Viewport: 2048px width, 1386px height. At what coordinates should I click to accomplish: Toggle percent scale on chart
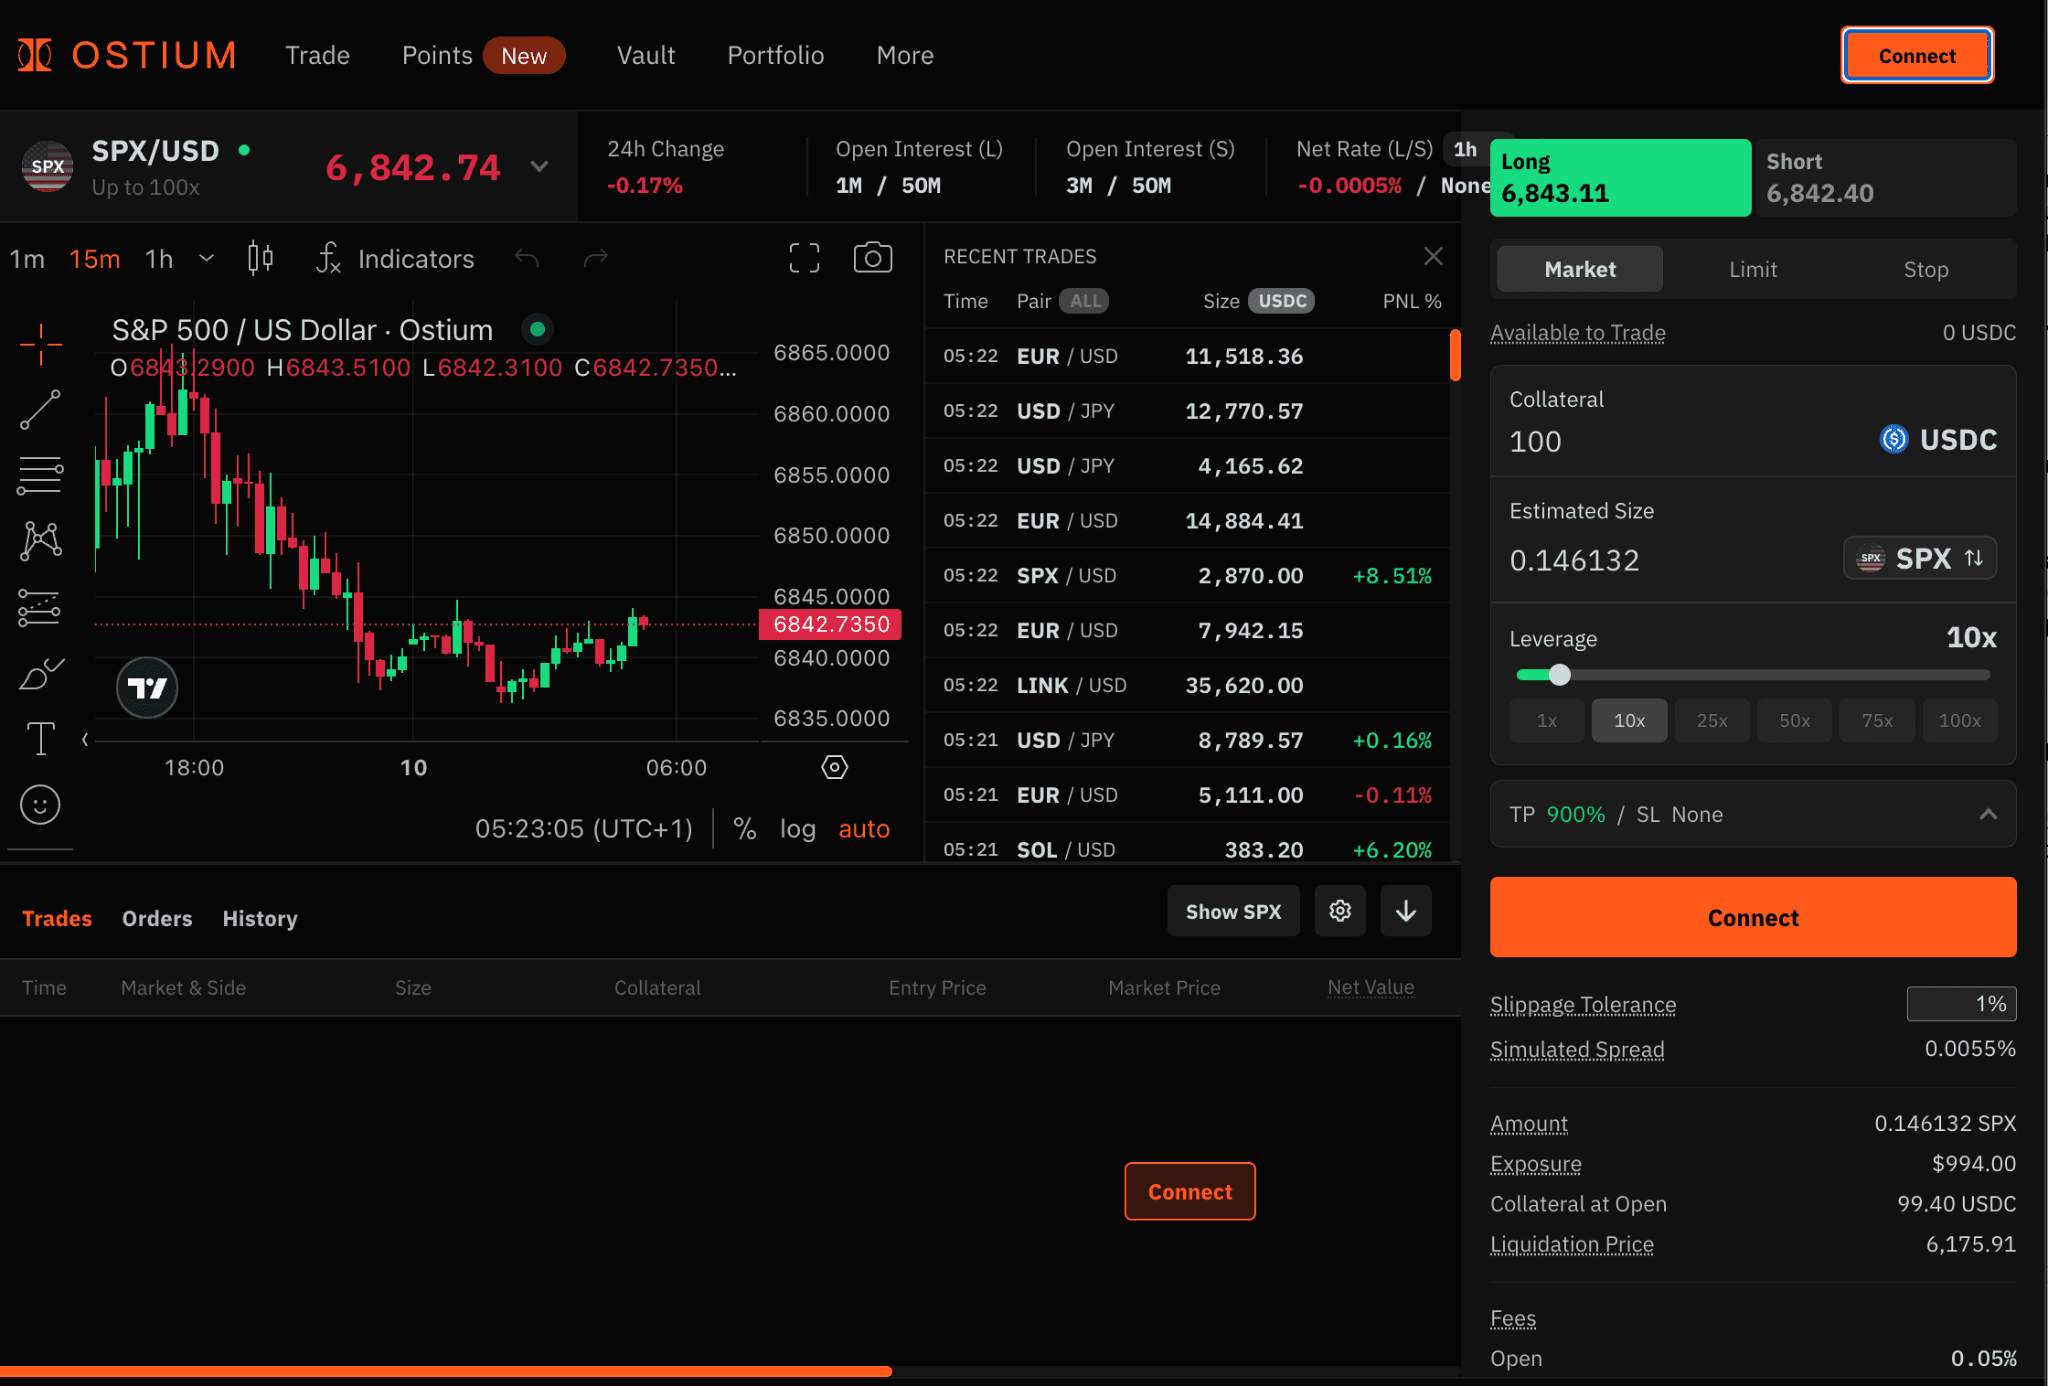[x=744, y=829]
